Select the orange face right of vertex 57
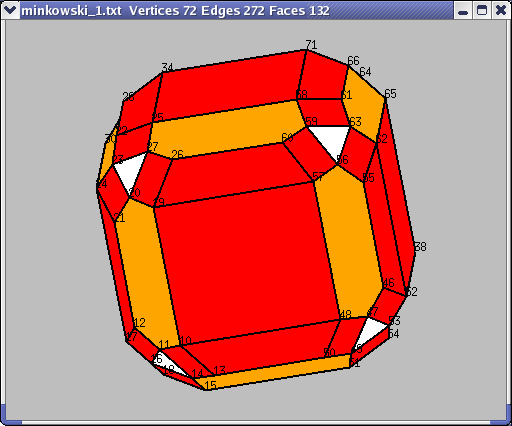This screenshot has height=426, width=512. pyautogui.click(x=348, y=240)
